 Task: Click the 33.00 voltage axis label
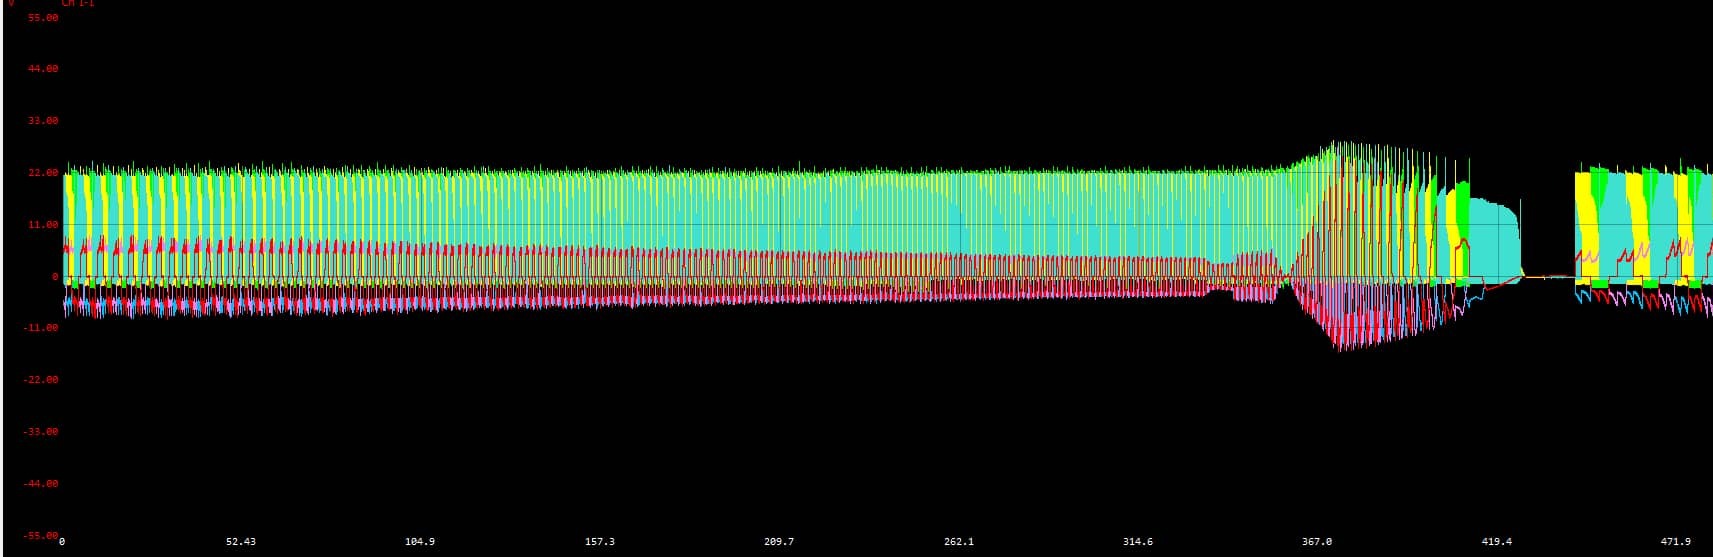43,121
